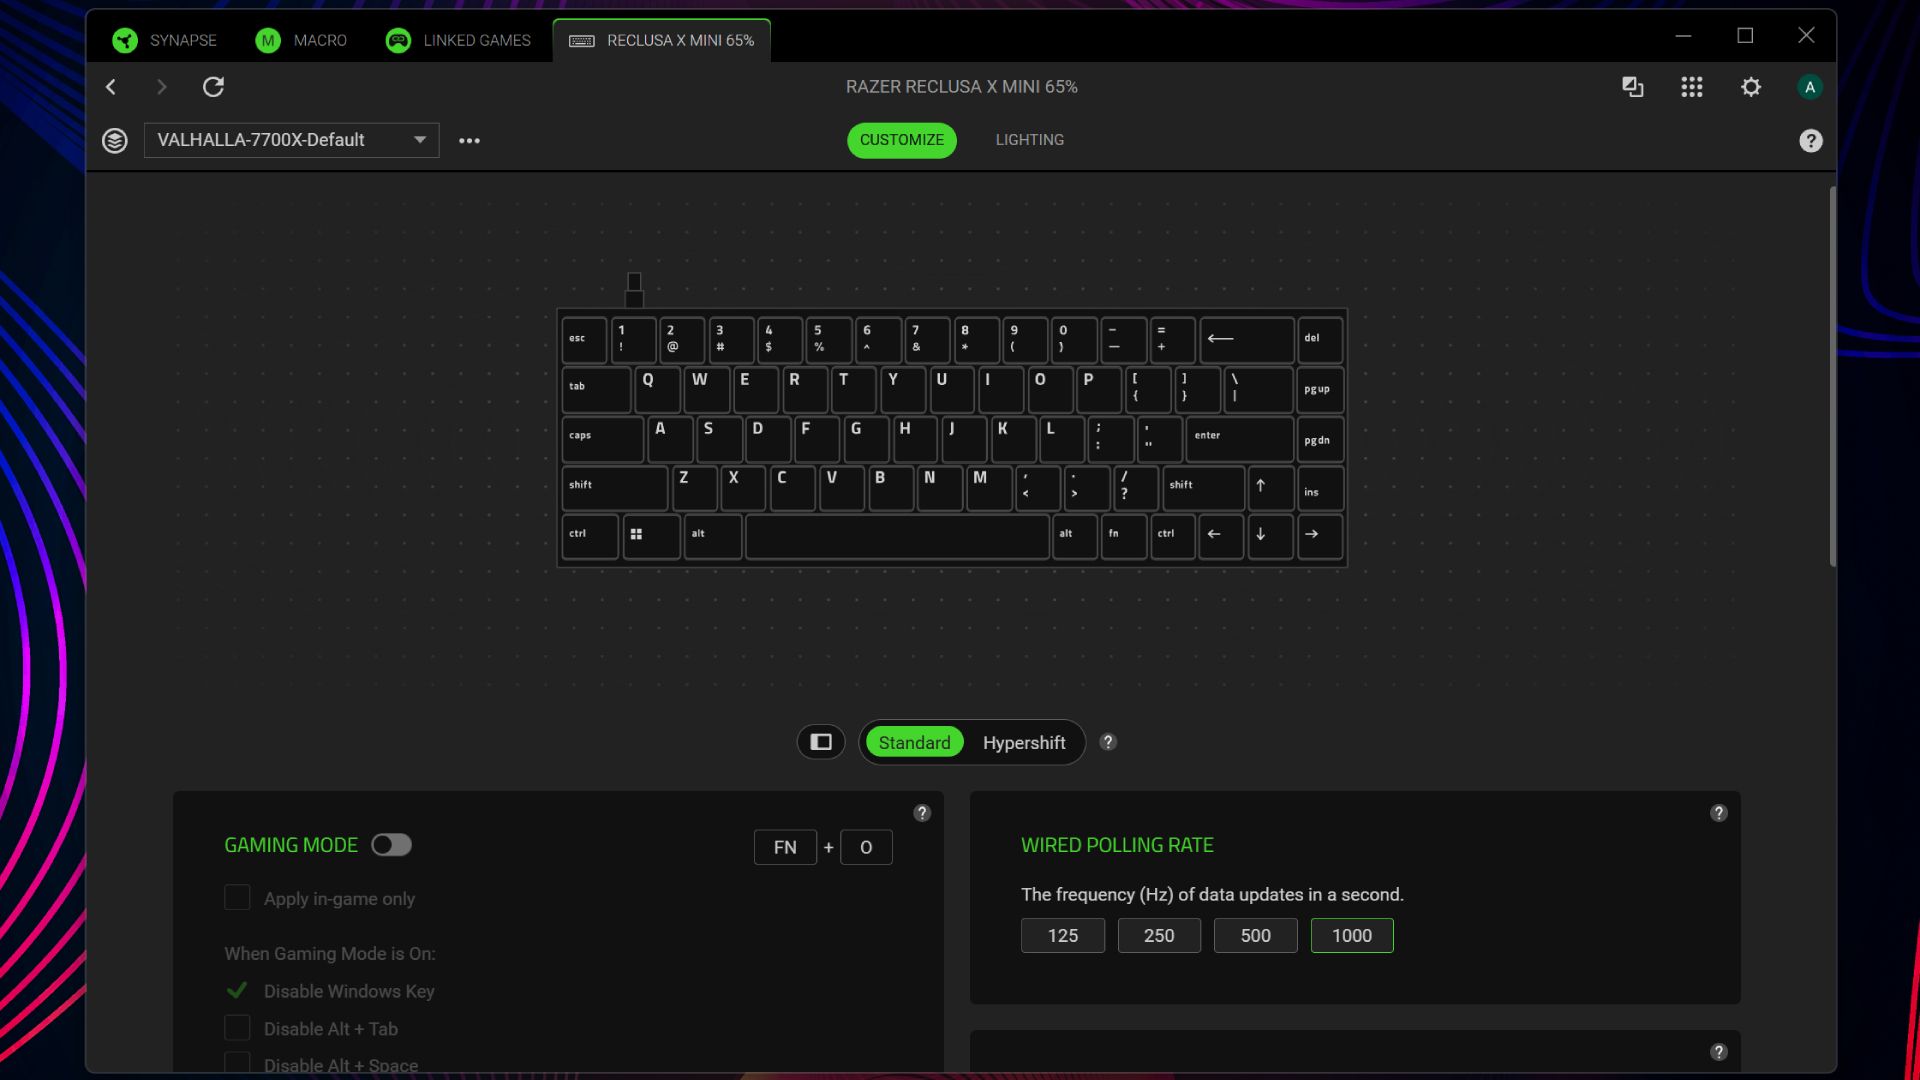Select the pgdn key
This screenshot has height=1080, width=1920.
1319,438
